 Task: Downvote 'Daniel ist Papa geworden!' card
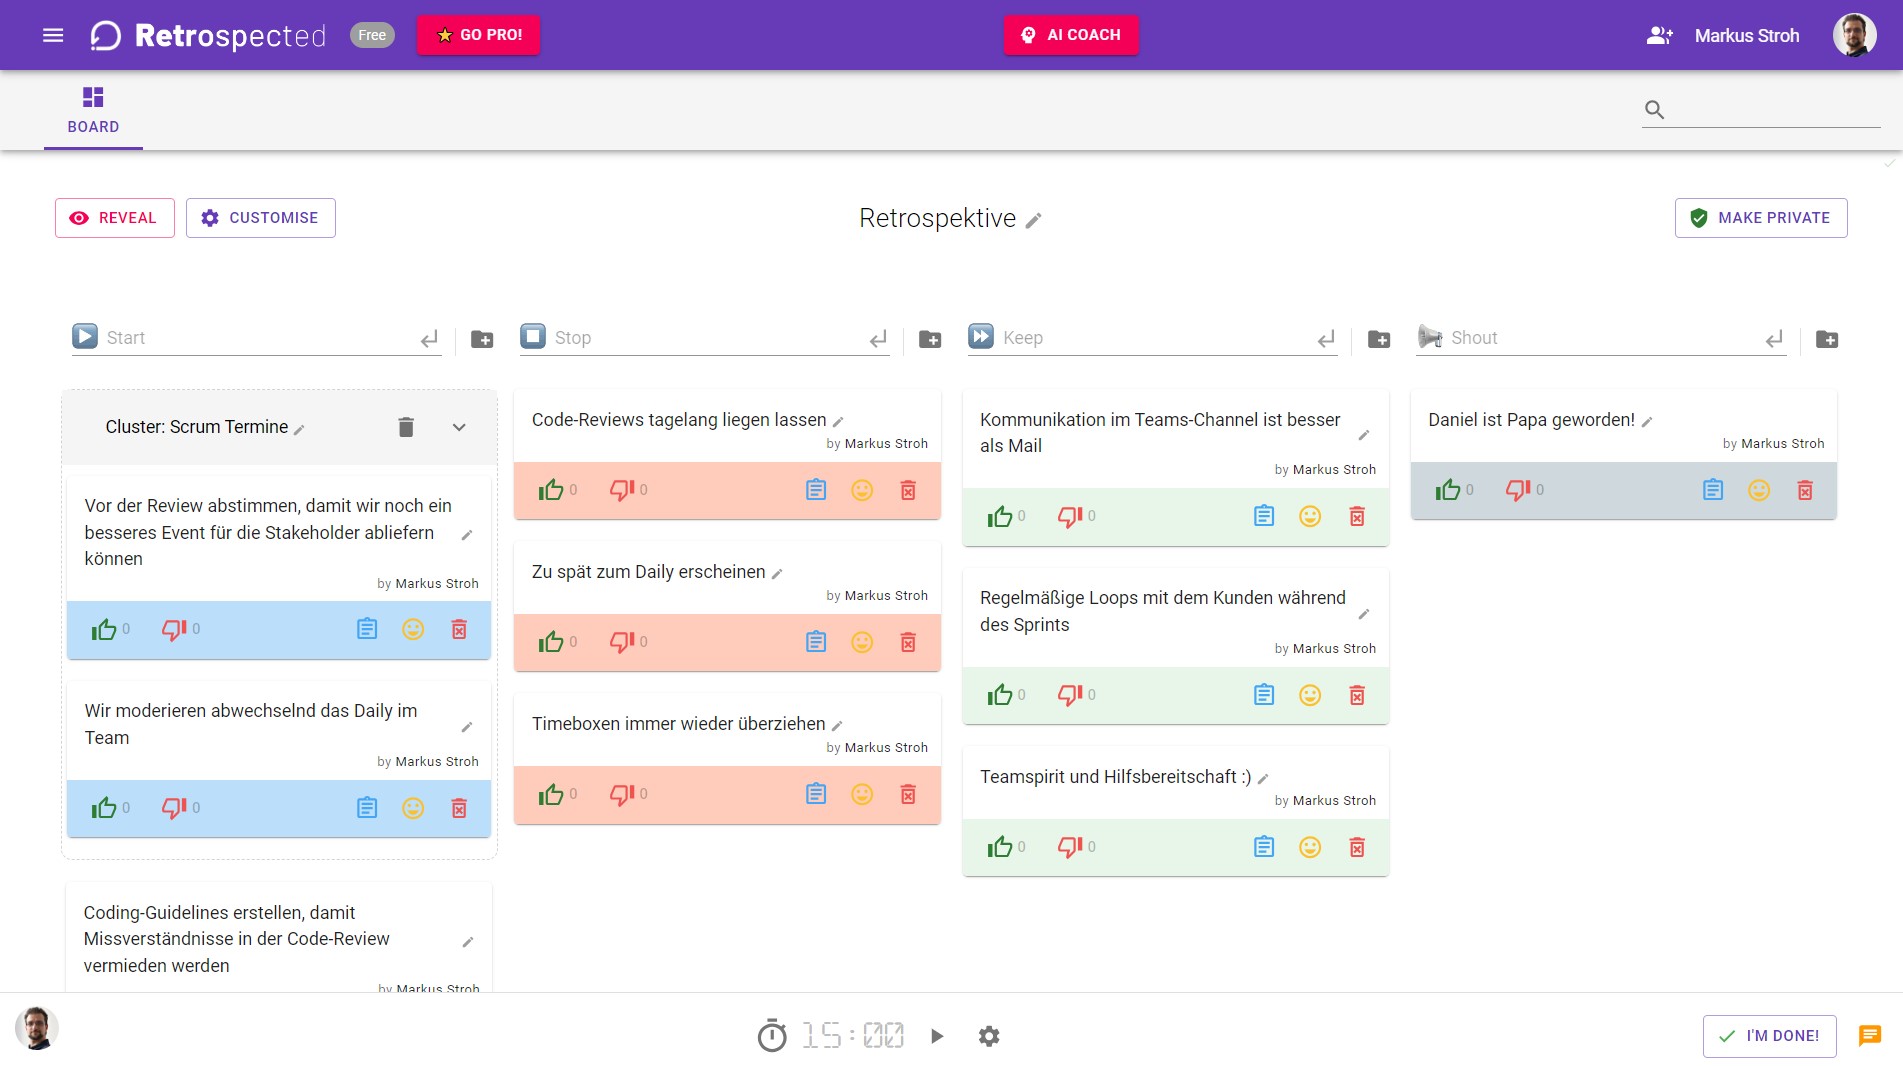coord(1518,490)
